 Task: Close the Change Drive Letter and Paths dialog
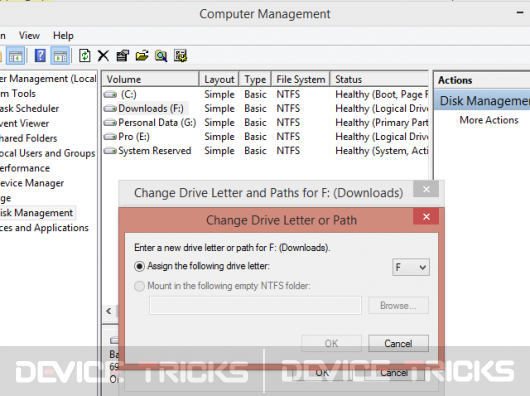pos(426,189)
